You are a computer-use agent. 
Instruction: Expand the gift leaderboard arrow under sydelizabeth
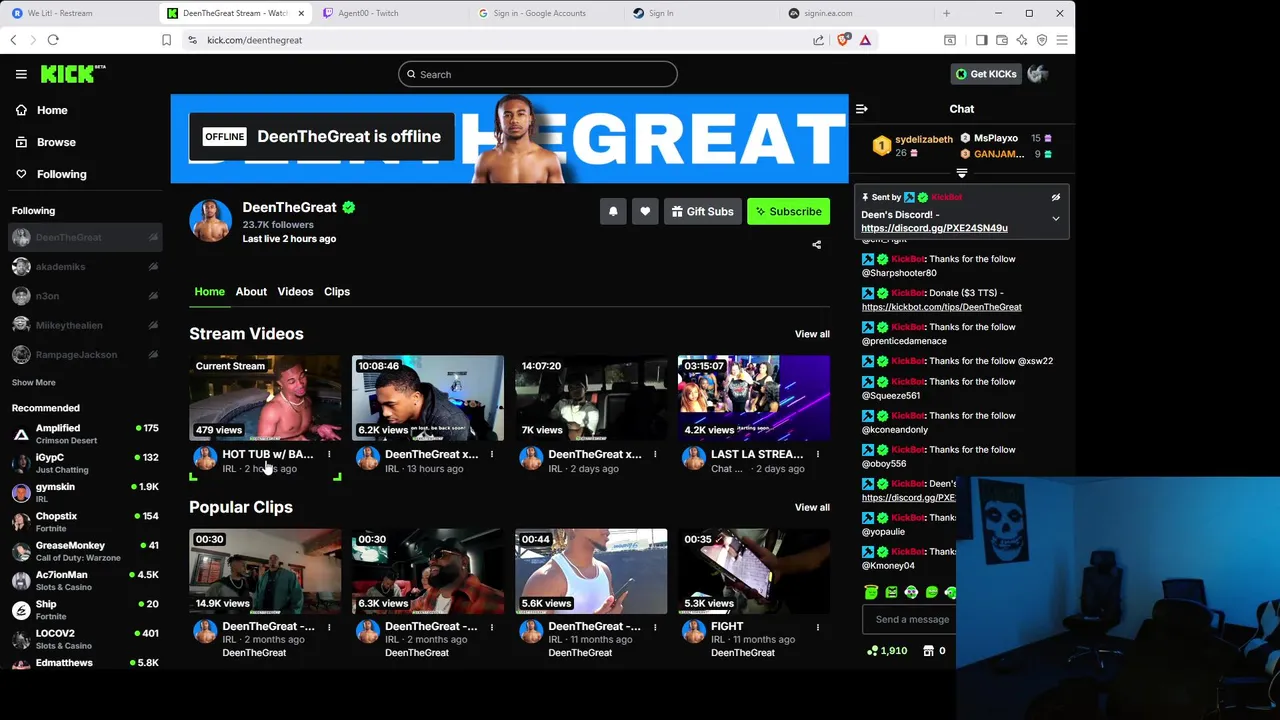coord(961,173)
